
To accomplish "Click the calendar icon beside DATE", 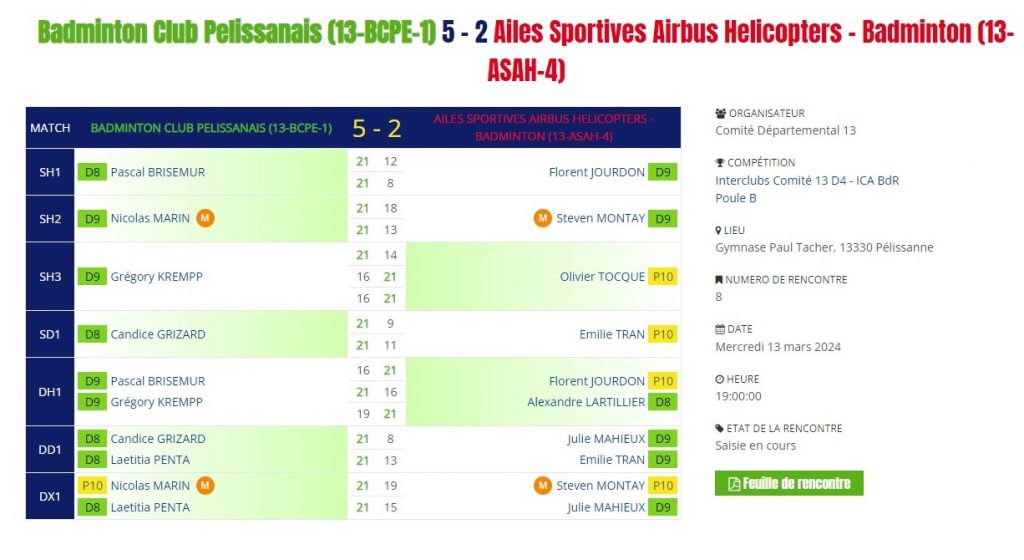I will 720,329.
